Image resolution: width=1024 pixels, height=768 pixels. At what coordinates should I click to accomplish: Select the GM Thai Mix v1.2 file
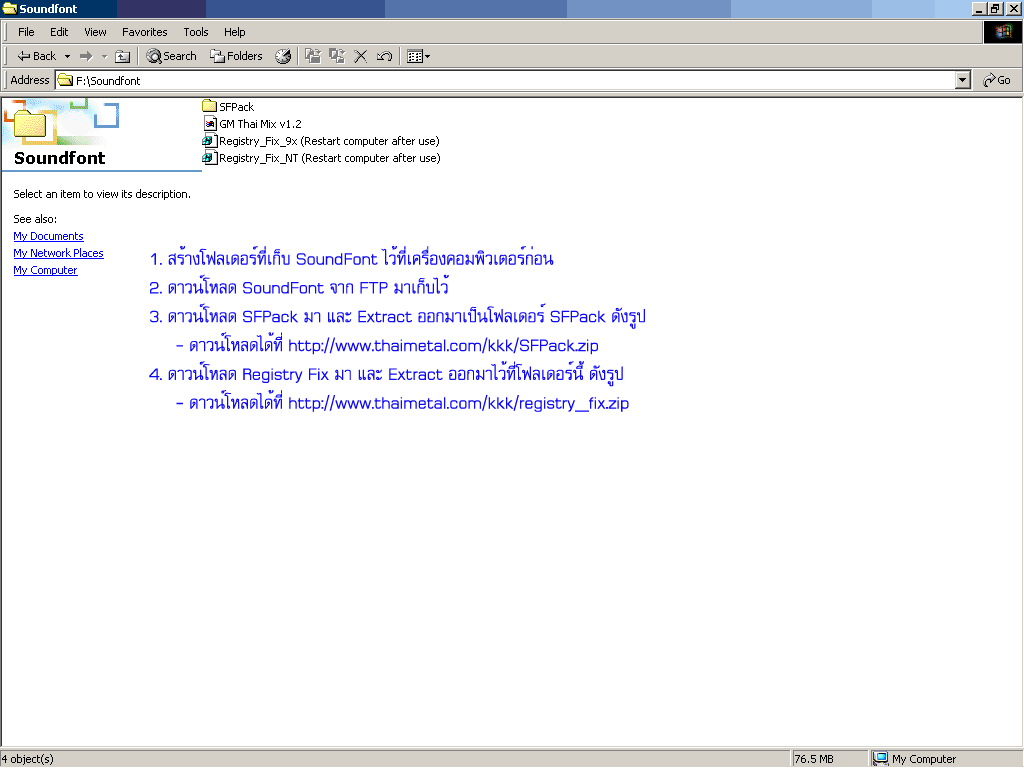(253, 123)
